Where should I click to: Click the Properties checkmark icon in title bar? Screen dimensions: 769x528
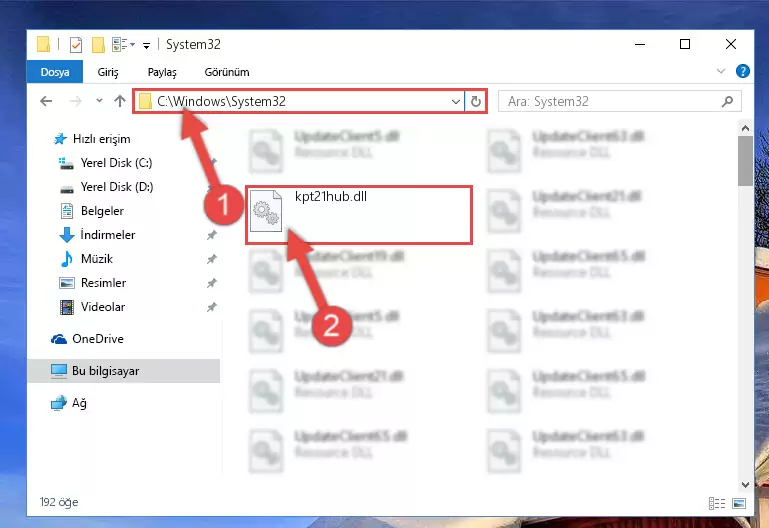[76, 45]
